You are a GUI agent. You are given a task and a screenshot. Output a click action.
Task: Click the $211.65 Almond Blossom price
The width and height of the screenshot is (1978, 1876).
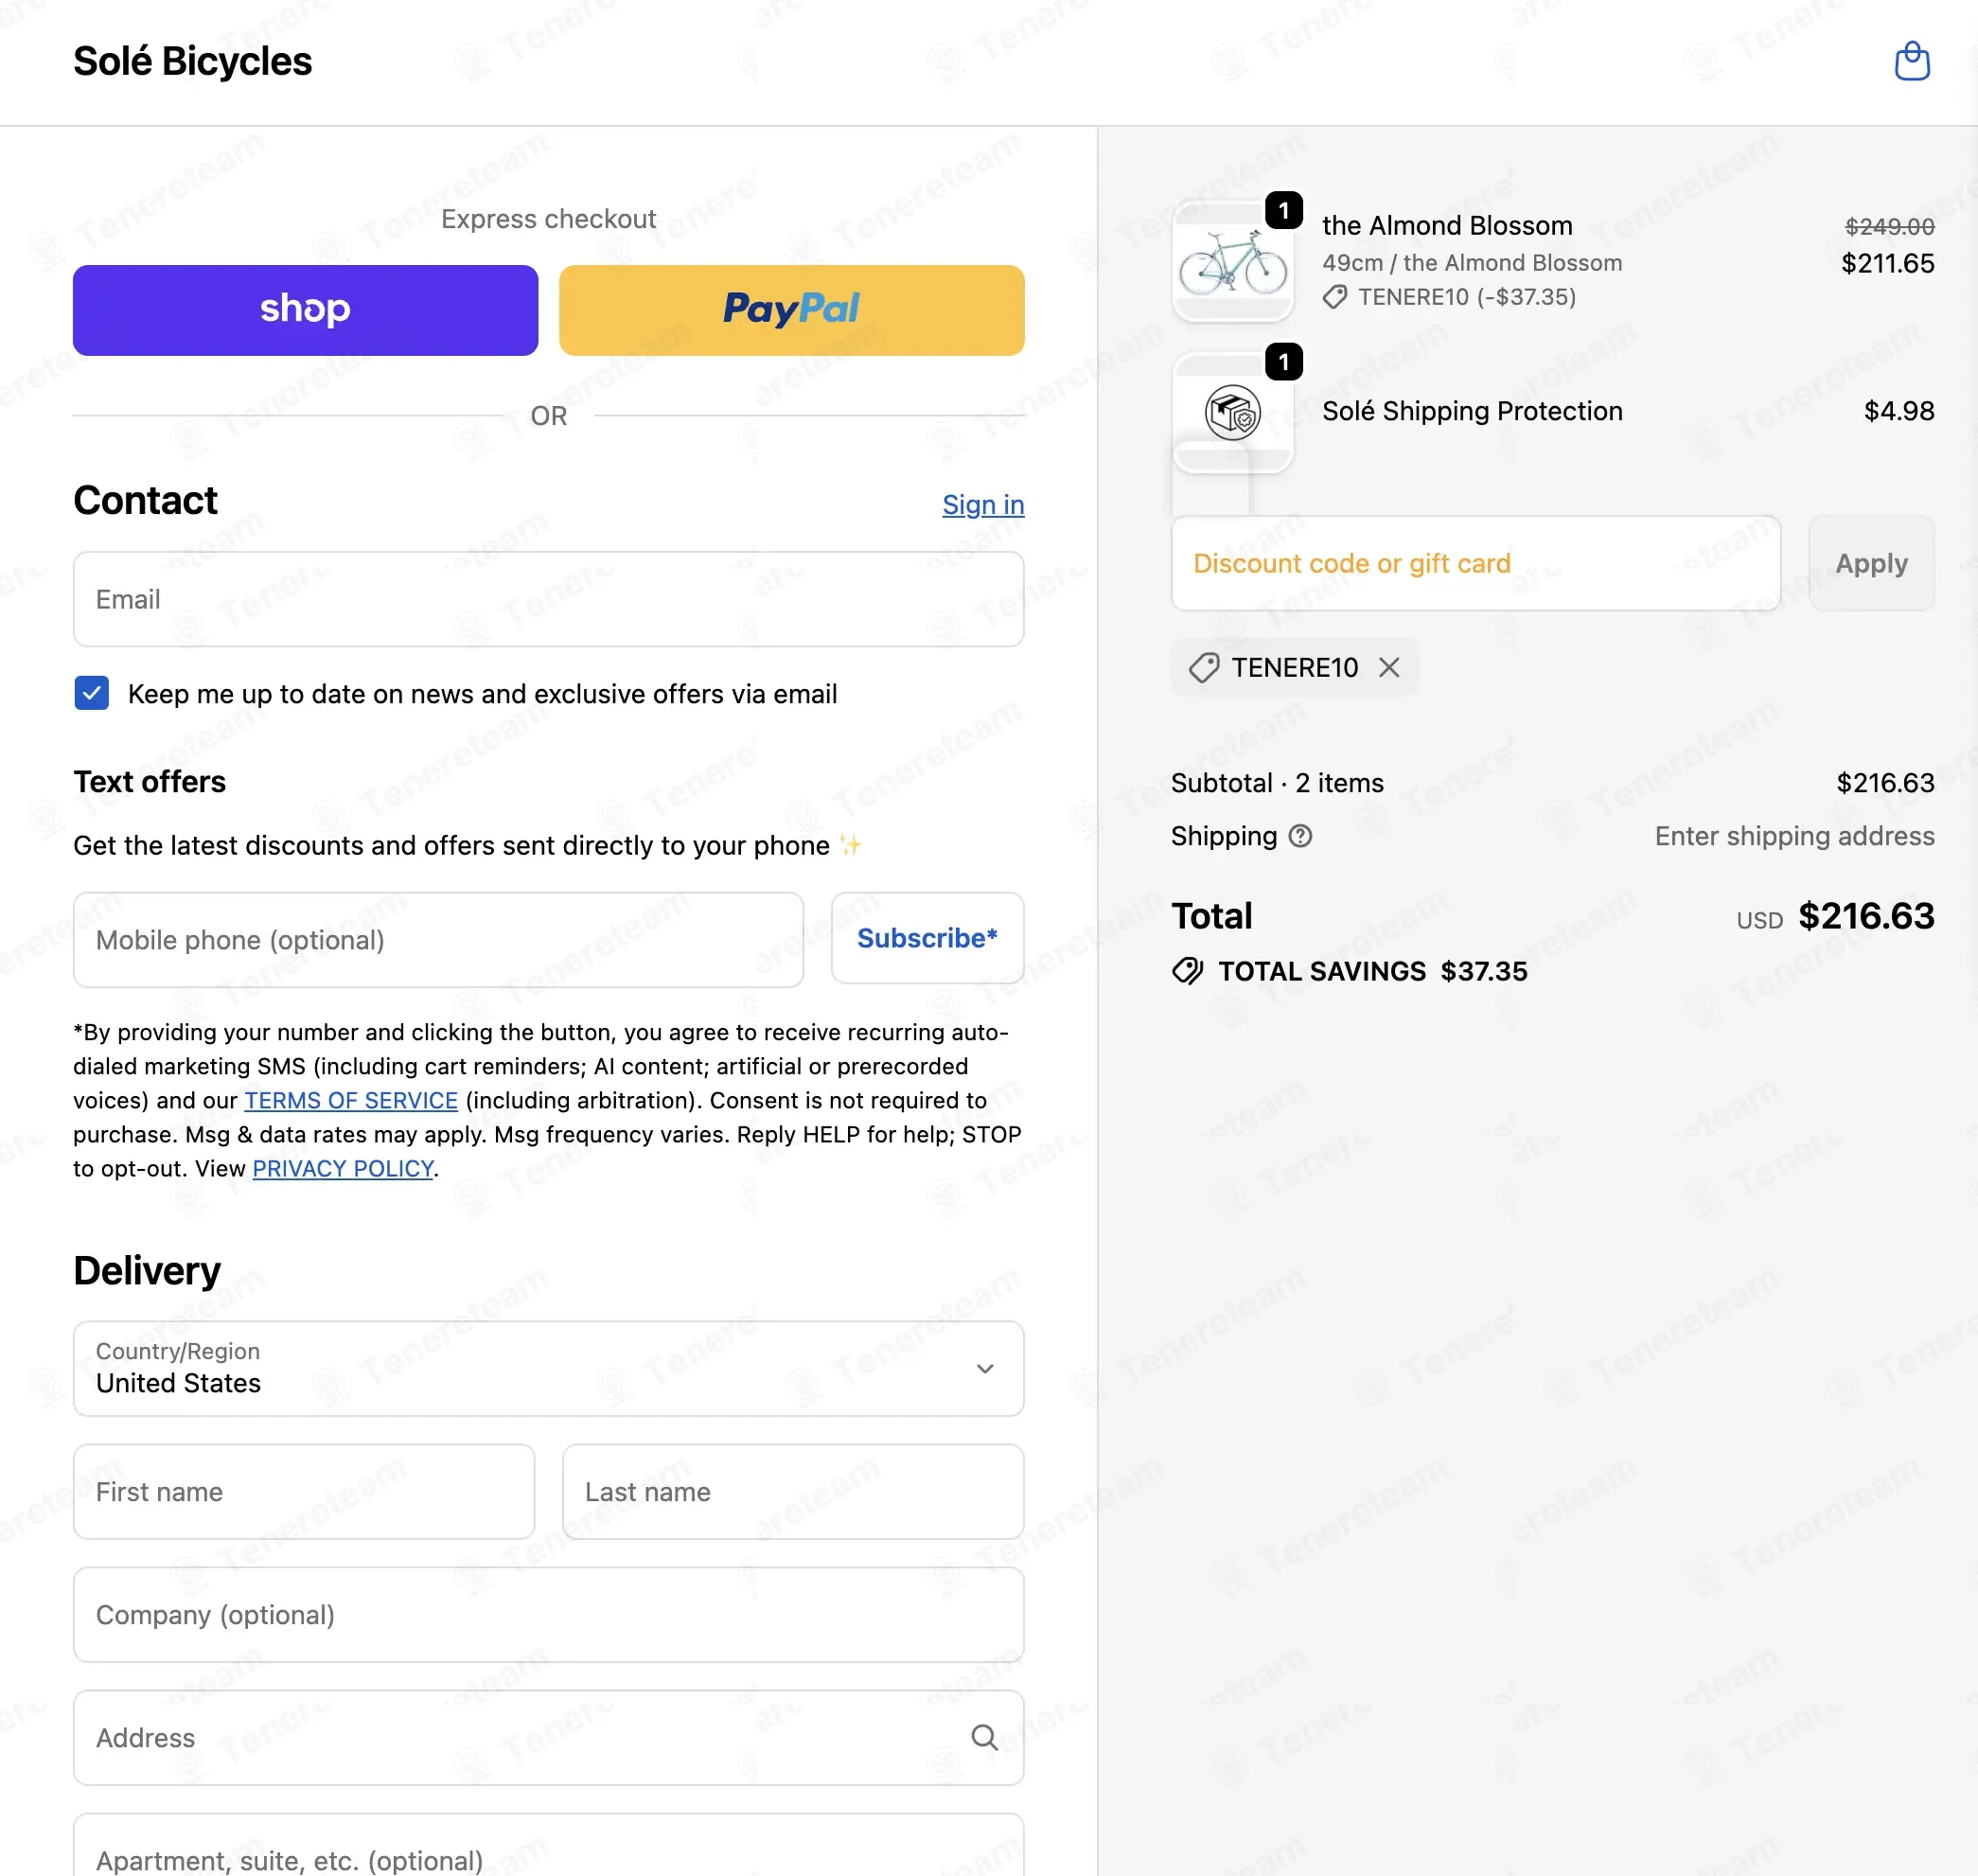pyautogui.click(x=1887, y=263)
